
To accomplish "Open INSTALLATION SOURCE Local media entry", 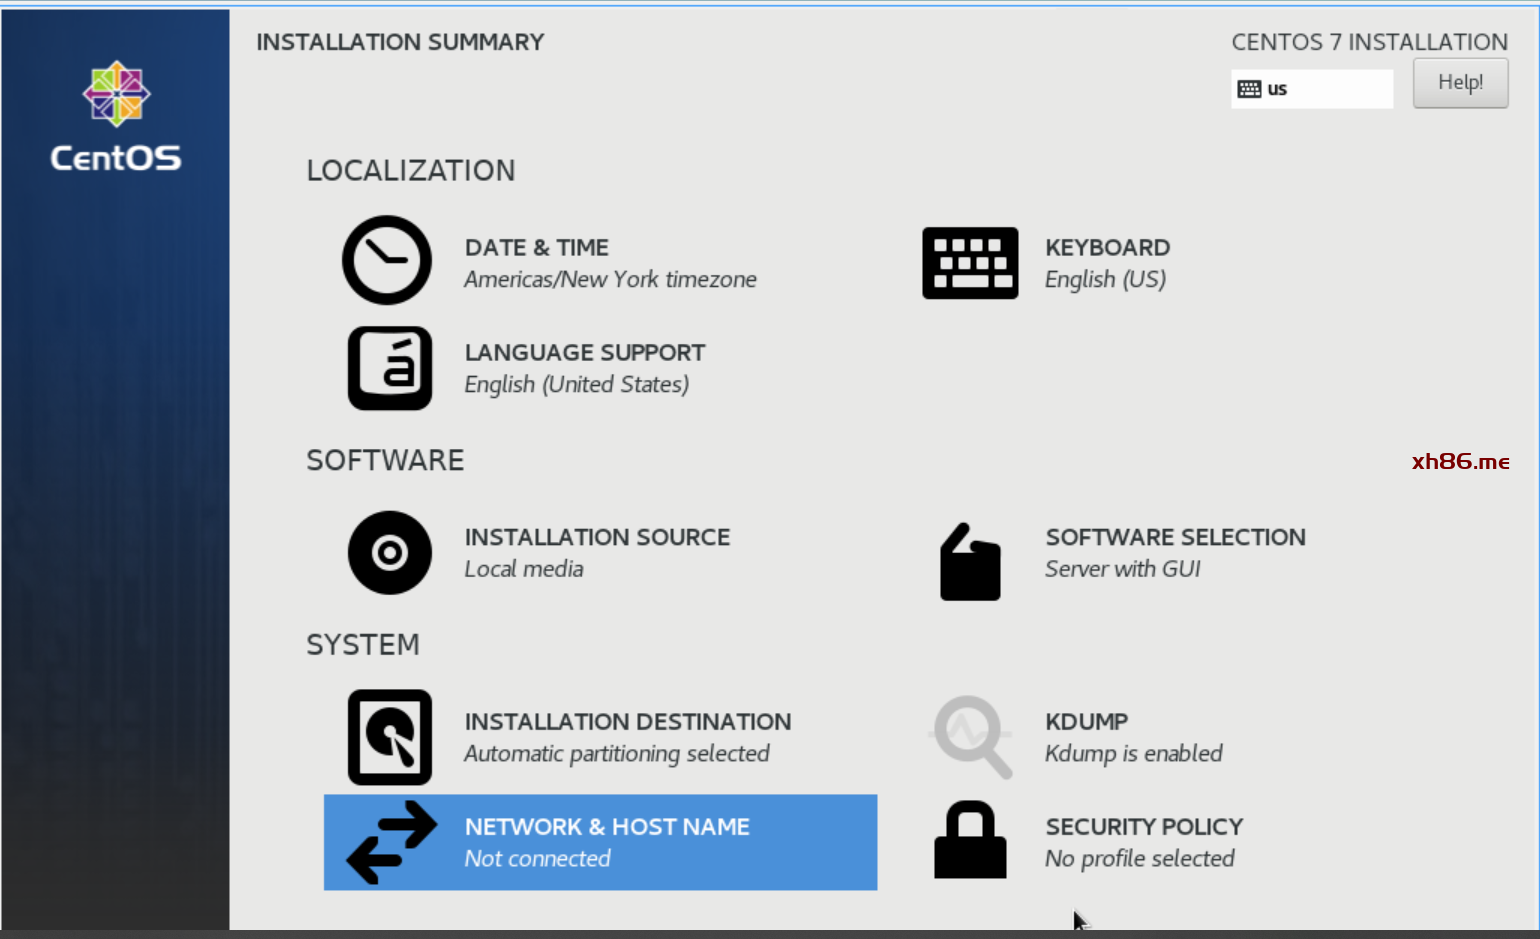I will (597, 553).
